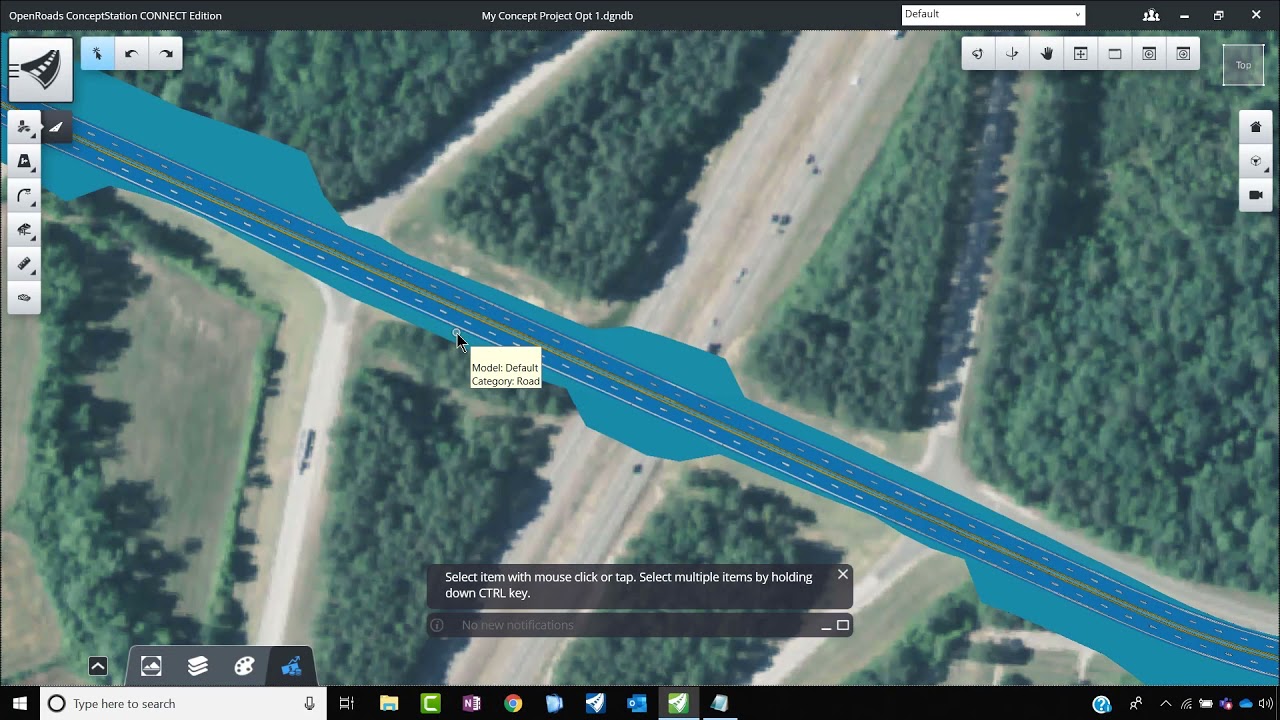Expand the bottom task panel with up chevron
The image size is (1280, 720).
(x=98, y=666)
